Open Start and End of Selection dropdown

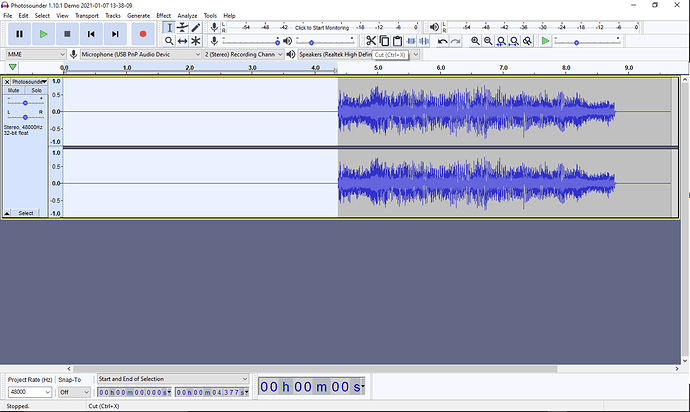[173, 379]
